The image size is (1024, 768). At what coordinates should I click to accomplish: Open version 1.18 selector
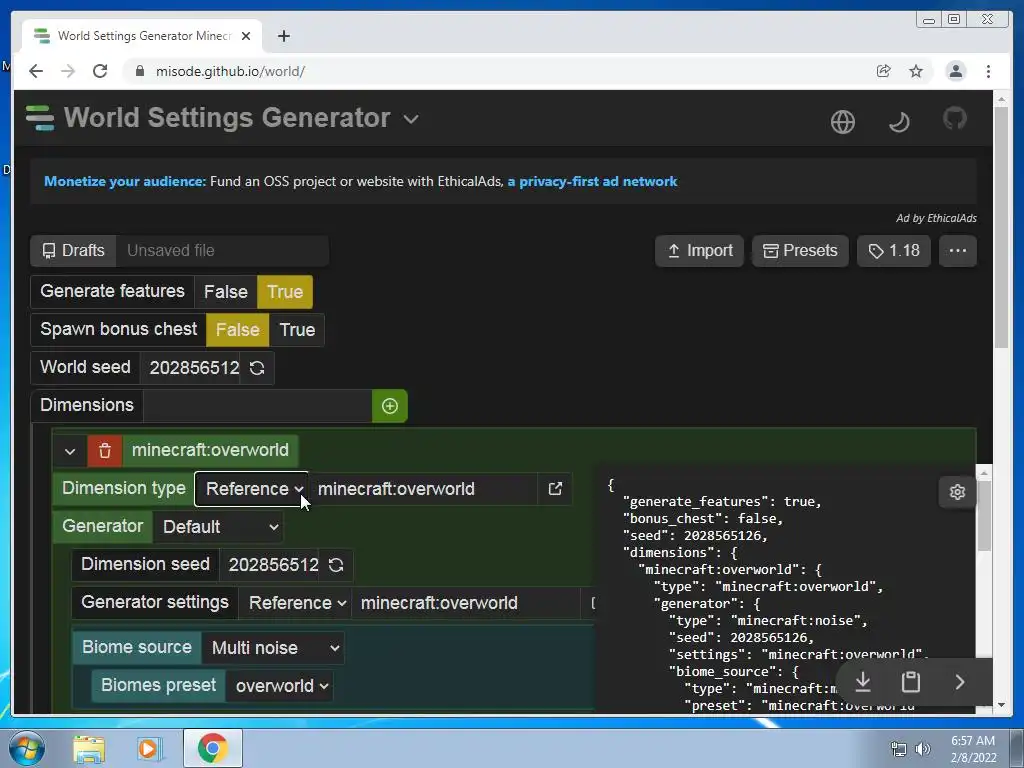coord(893,251)
